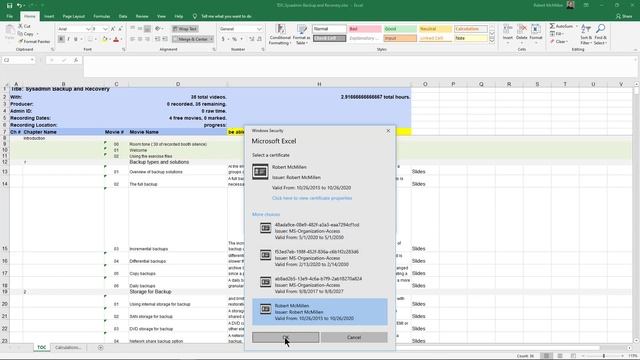Toggle Bold formatting

(x=61, y=39)
